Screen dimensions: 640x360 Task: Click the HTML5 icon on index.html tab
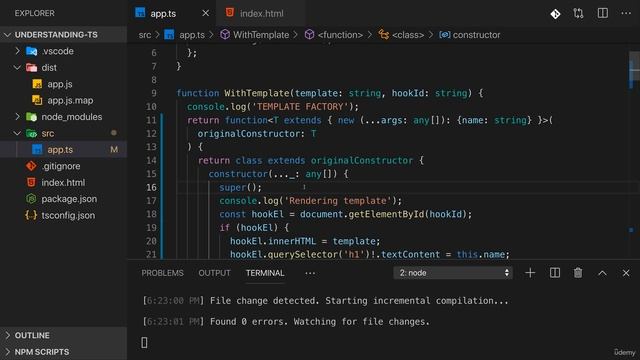[x=230, y=13]
